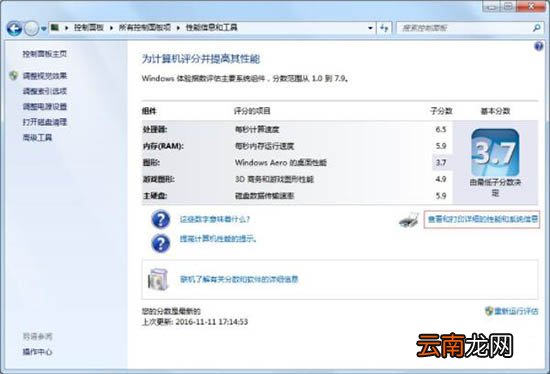Click the control panel icon in address bar
The width and height of the screenshot is (550, 374).
point(55,27)
